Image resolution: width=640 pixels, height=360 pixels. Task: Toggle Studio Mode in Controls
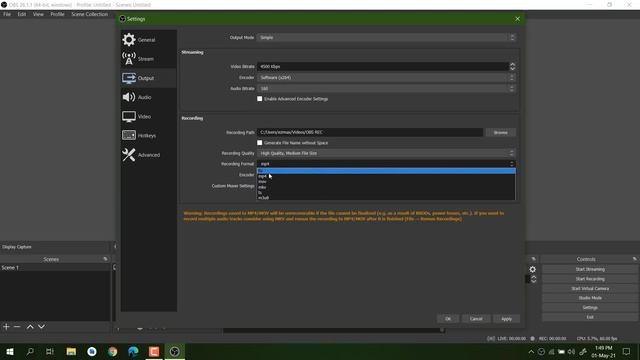[x=590, y=298]
